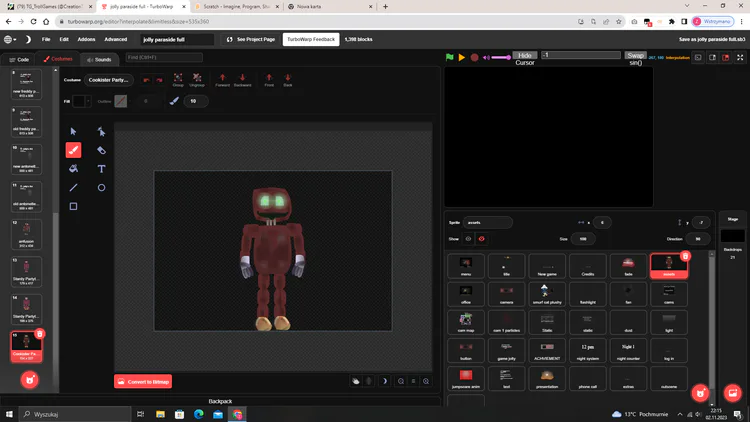Image resolution: width=750 pixels, height=422 pixels.
Task: Select the Reshape tool
Action: pyautogui.click(x=101, y=131)
